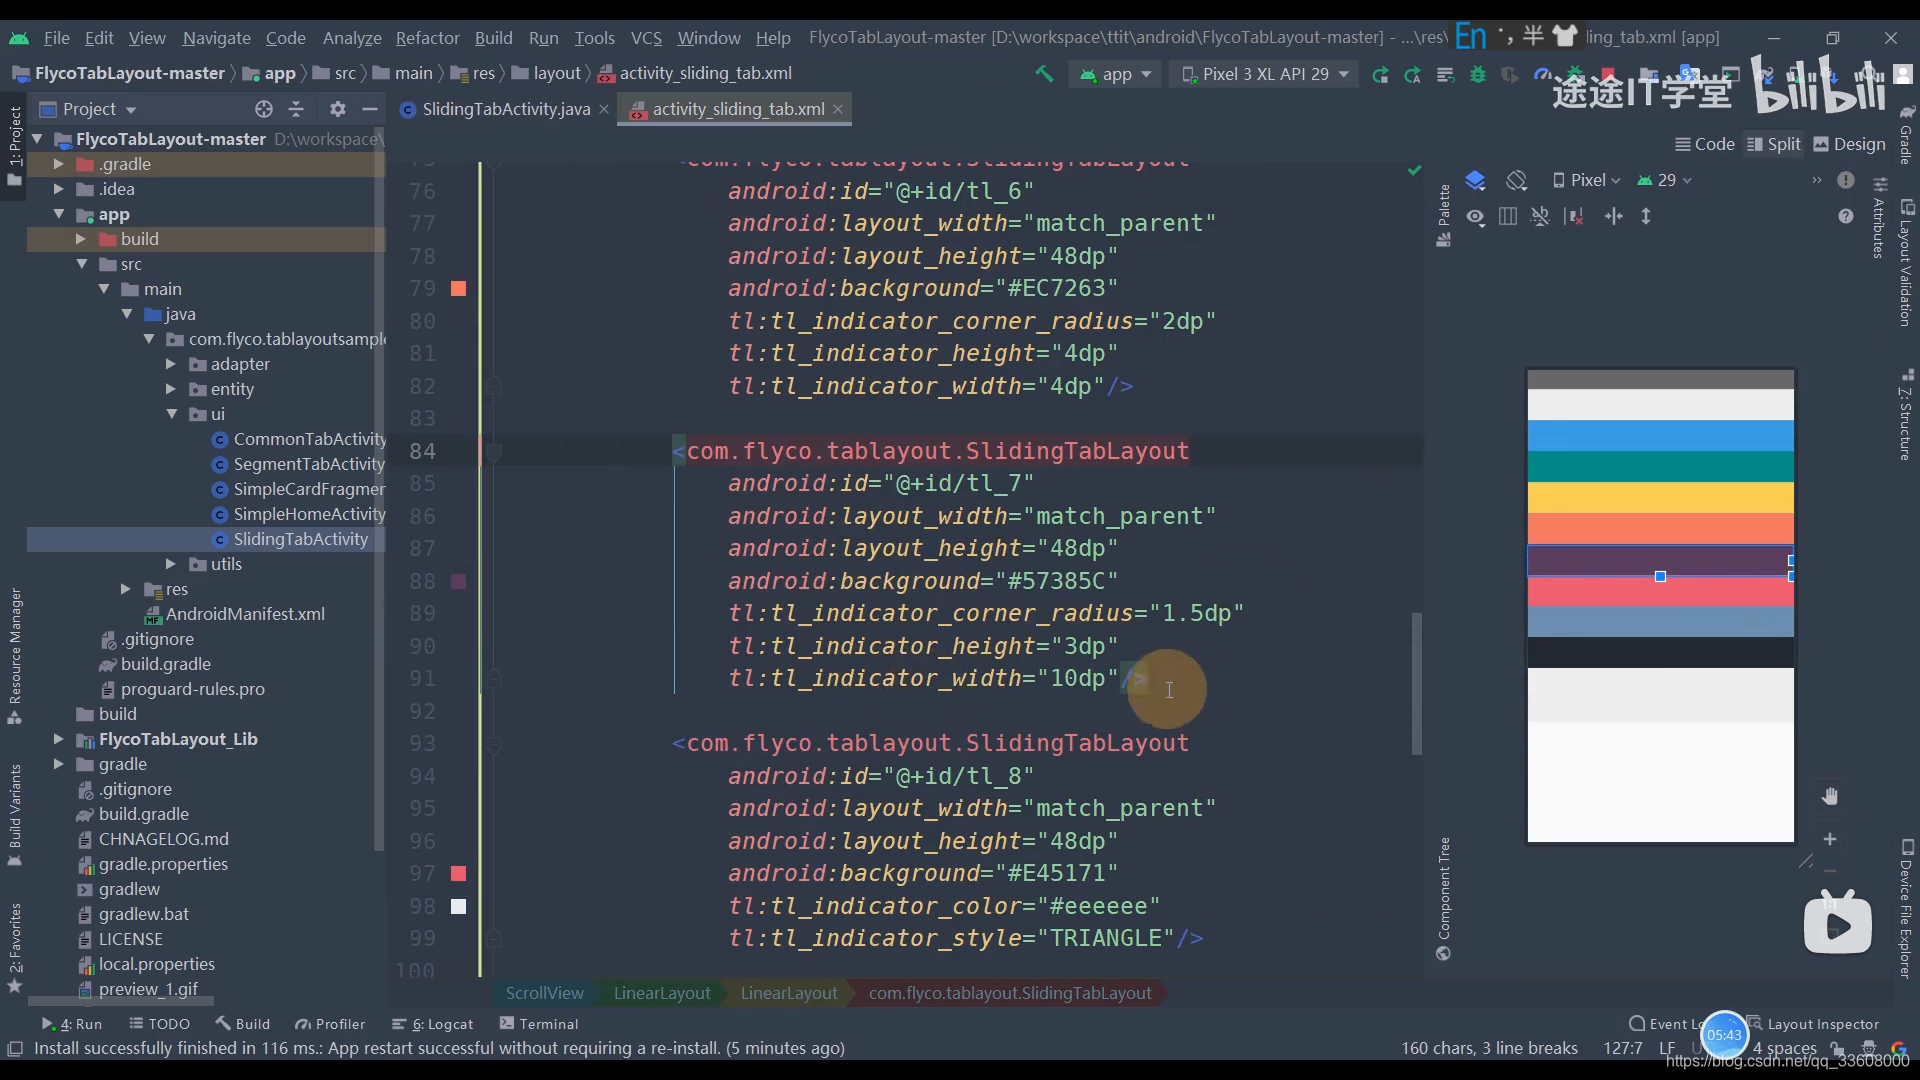The image size is (1920, 1080).
Task: Open run configuration app dropdown
Action: 1116,74
